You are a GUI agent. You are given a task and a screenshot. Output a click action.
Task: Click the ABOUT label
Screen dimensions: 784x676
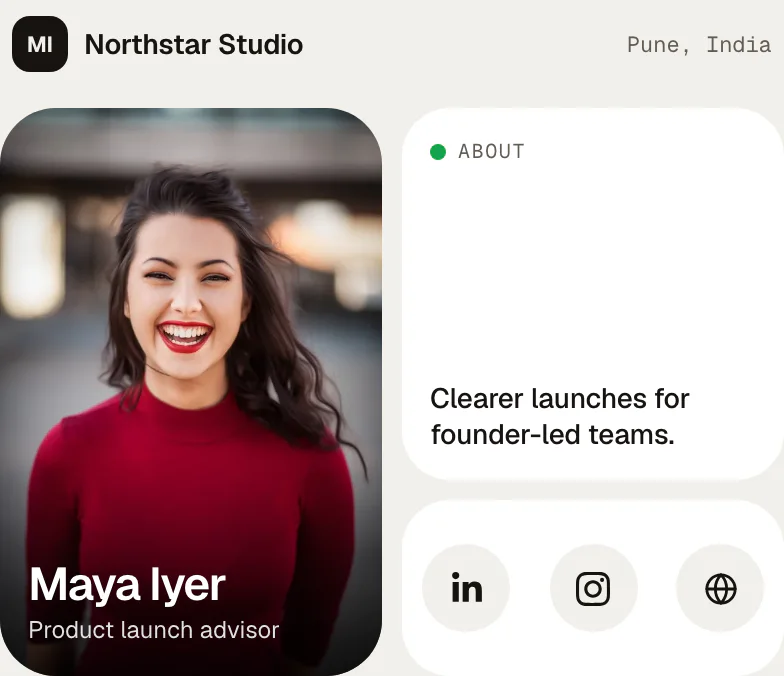(491, 152)
